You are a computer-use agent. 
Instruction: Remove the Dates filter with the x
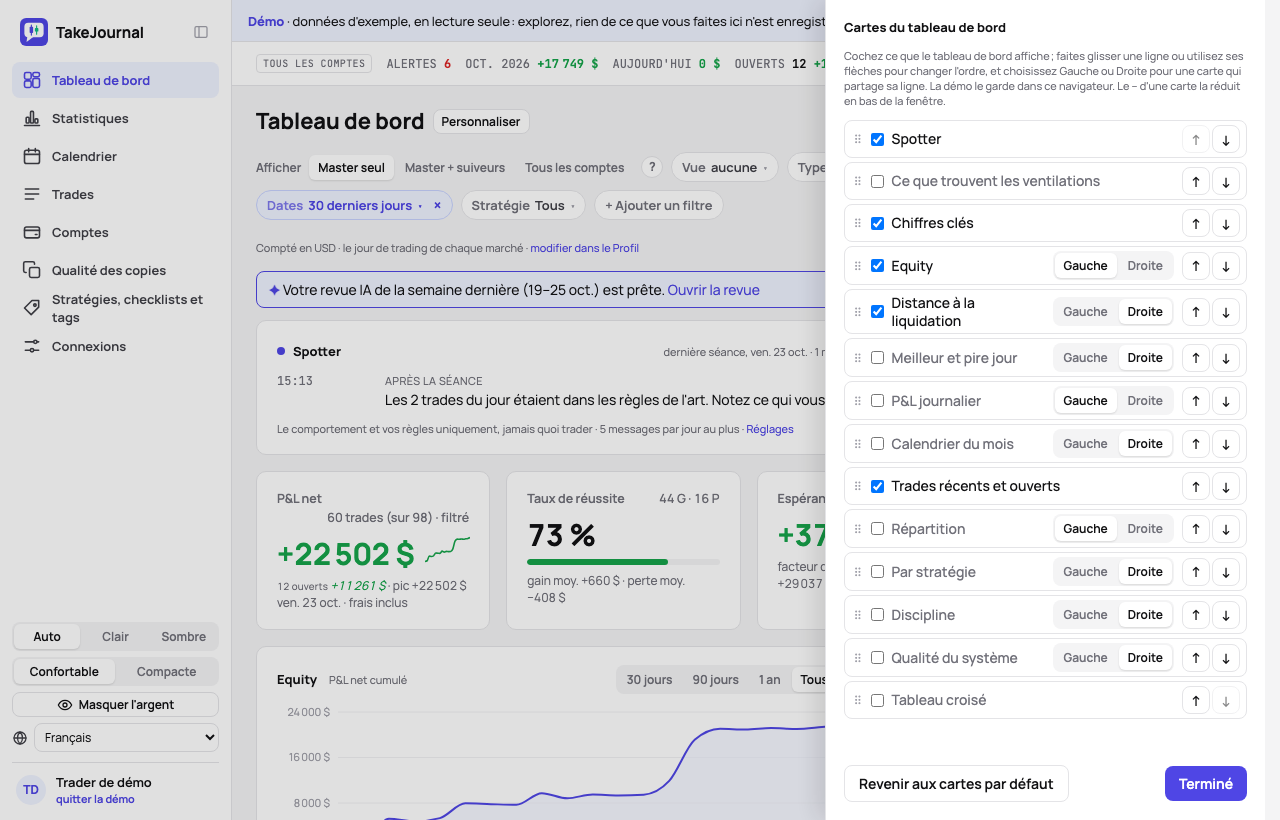pyautogui.click(x=437, y=205)
